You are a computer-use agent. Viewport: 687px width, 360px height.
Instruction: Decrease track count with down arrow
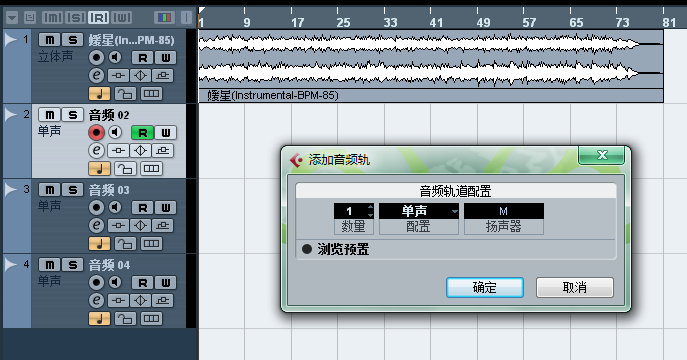pyautogui.click(x=371, y=215)
